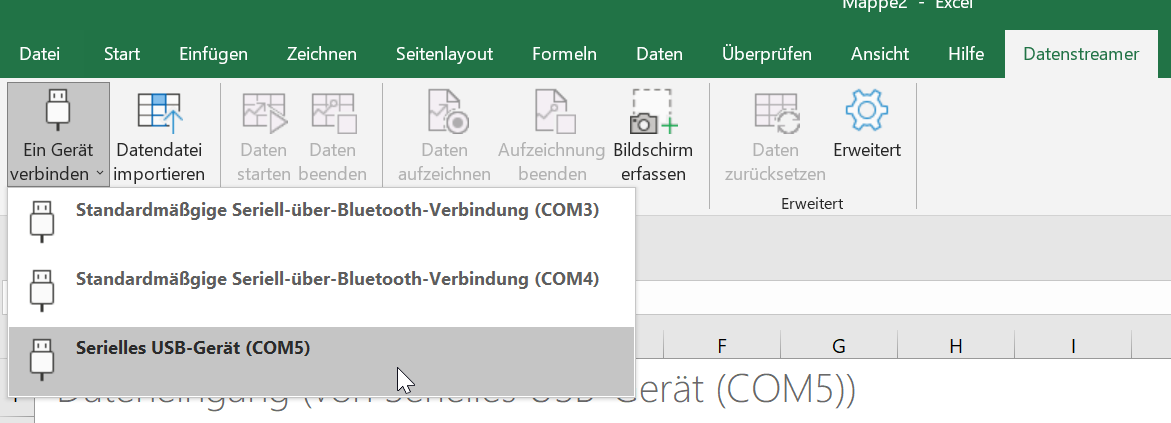The image size is (1171, 423).
Task: Switch to the Zeichnen tab
Action: pyautogui.click(x=322, y=54)
